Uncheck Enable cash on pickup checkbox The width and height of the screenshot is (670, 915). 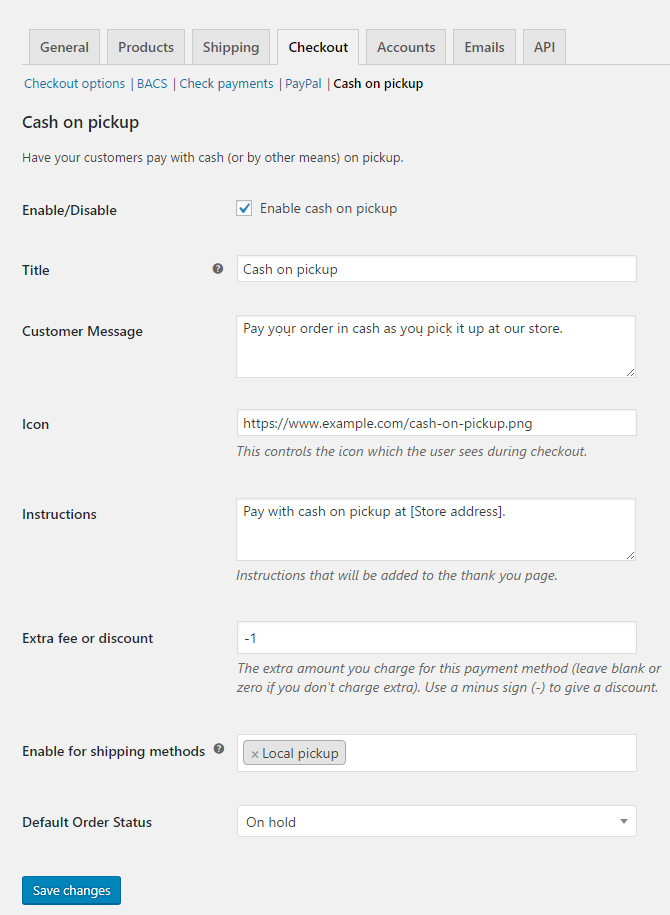tap(244, 208)
